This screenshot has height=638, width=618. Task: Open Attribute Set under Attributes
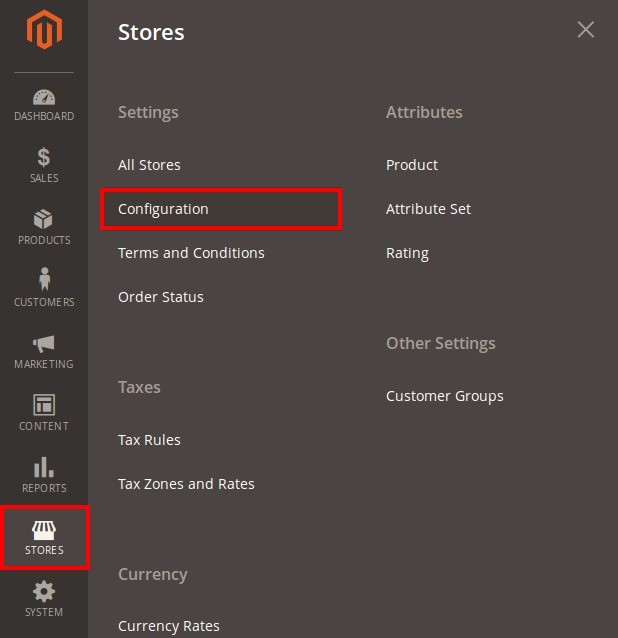tap(428, 209)
